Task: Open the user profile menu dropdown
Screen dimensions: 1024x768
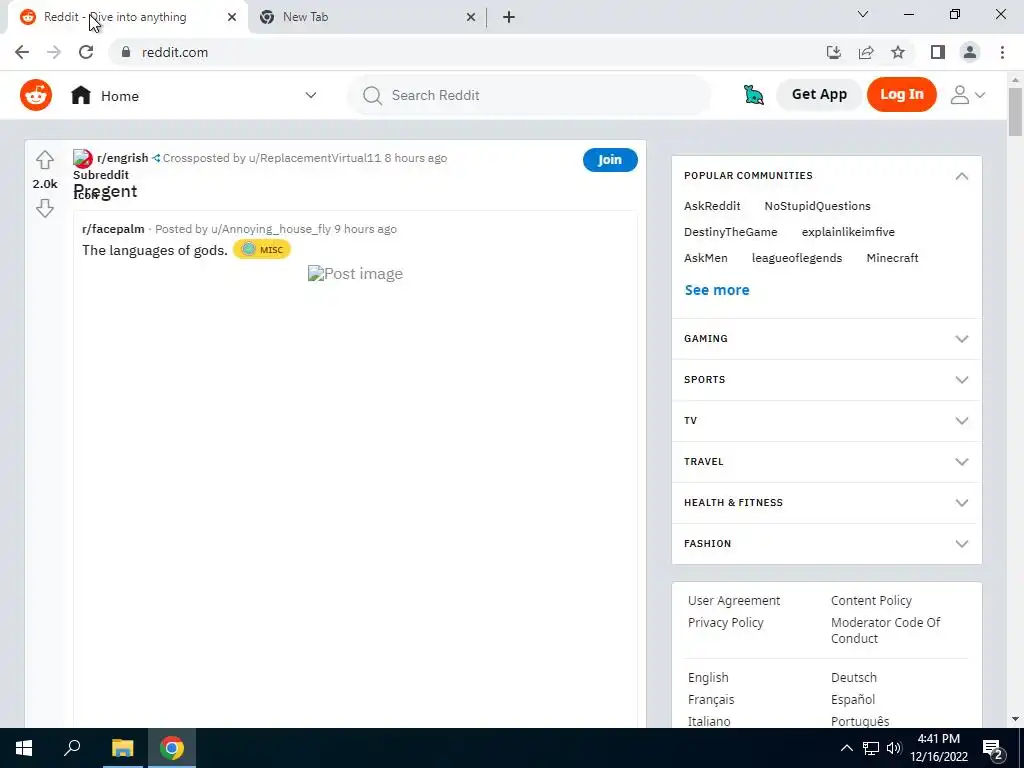Action: pyautogui.click(x=967, y=95)
